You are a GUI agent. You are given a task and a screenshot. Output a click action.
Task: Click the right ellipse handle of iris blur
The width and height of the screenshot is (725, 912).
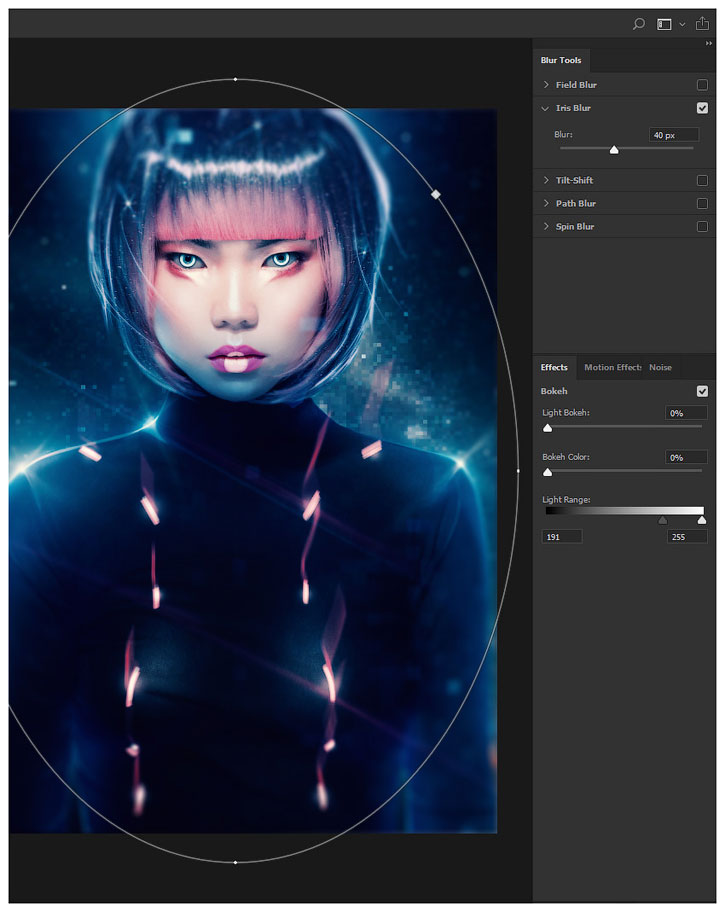(x=518, y=470)
